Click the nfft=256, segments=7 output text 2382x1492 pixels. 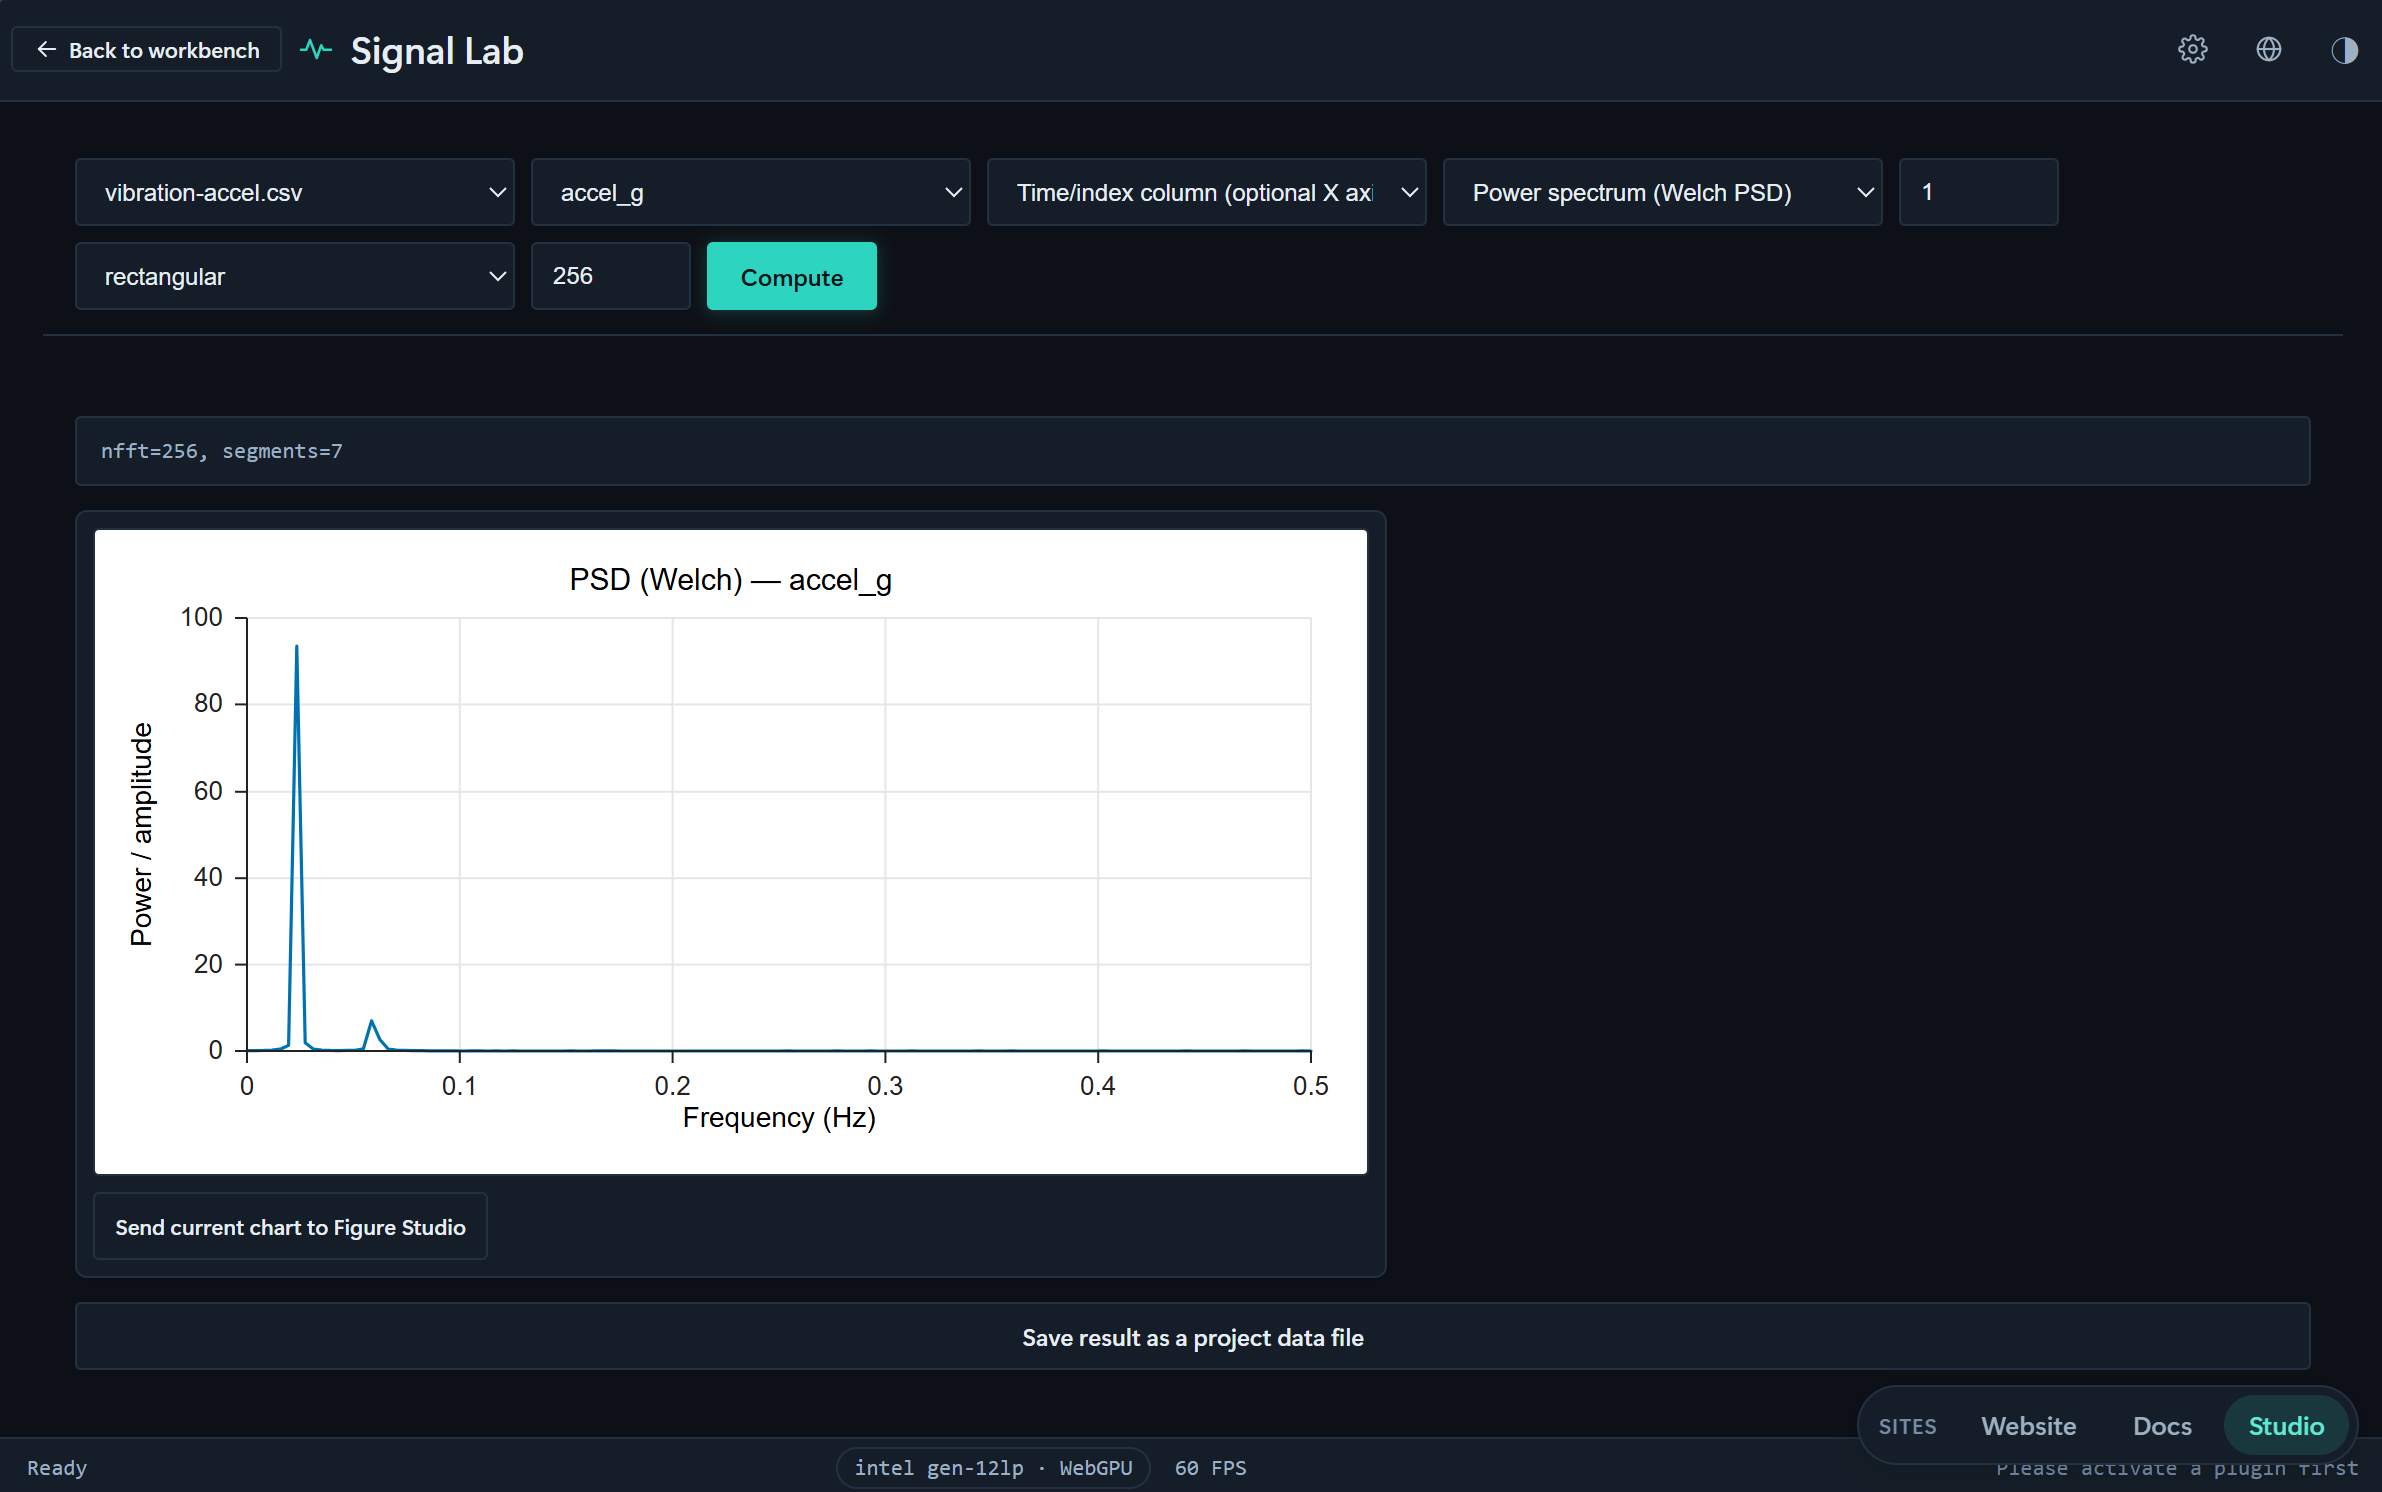(x=222, y=452)
